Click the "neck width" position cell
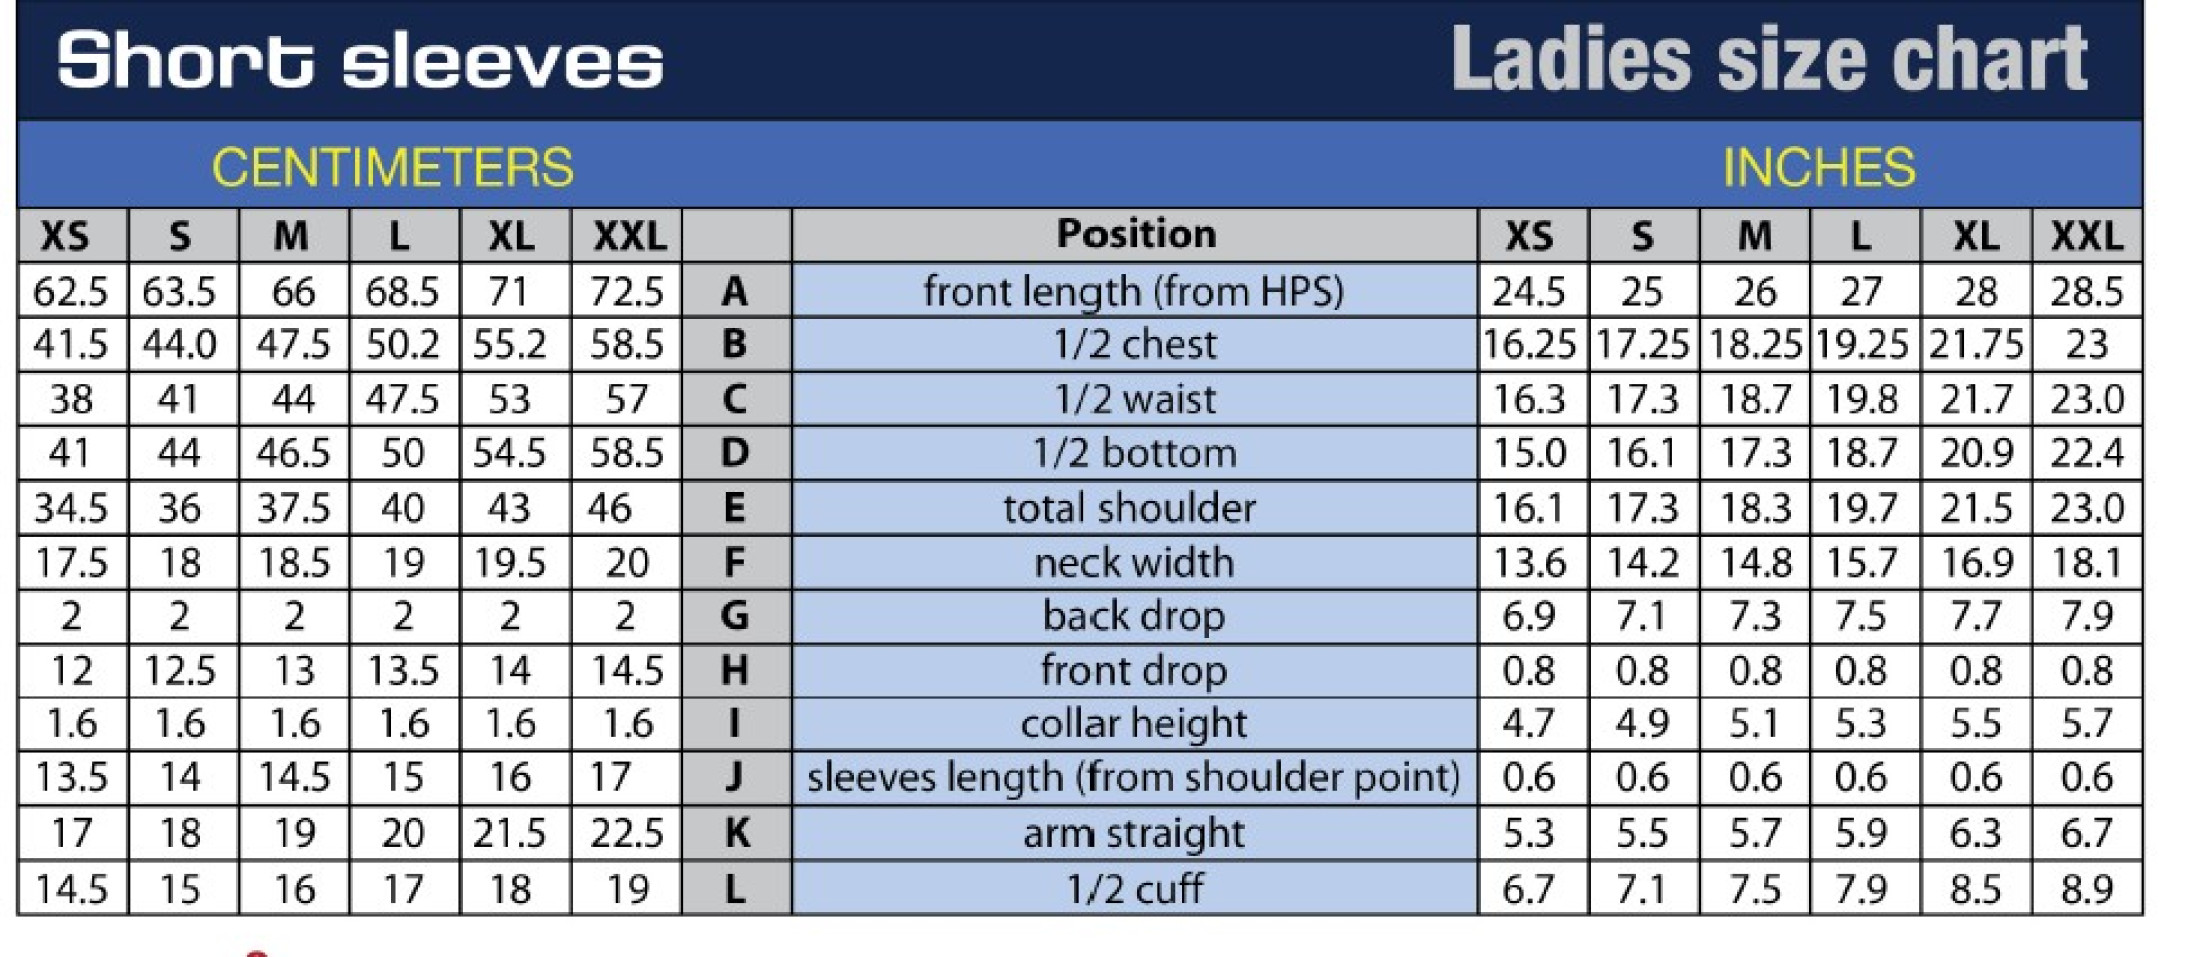This screenshot has height=957, width=2200. point(1133,563)
